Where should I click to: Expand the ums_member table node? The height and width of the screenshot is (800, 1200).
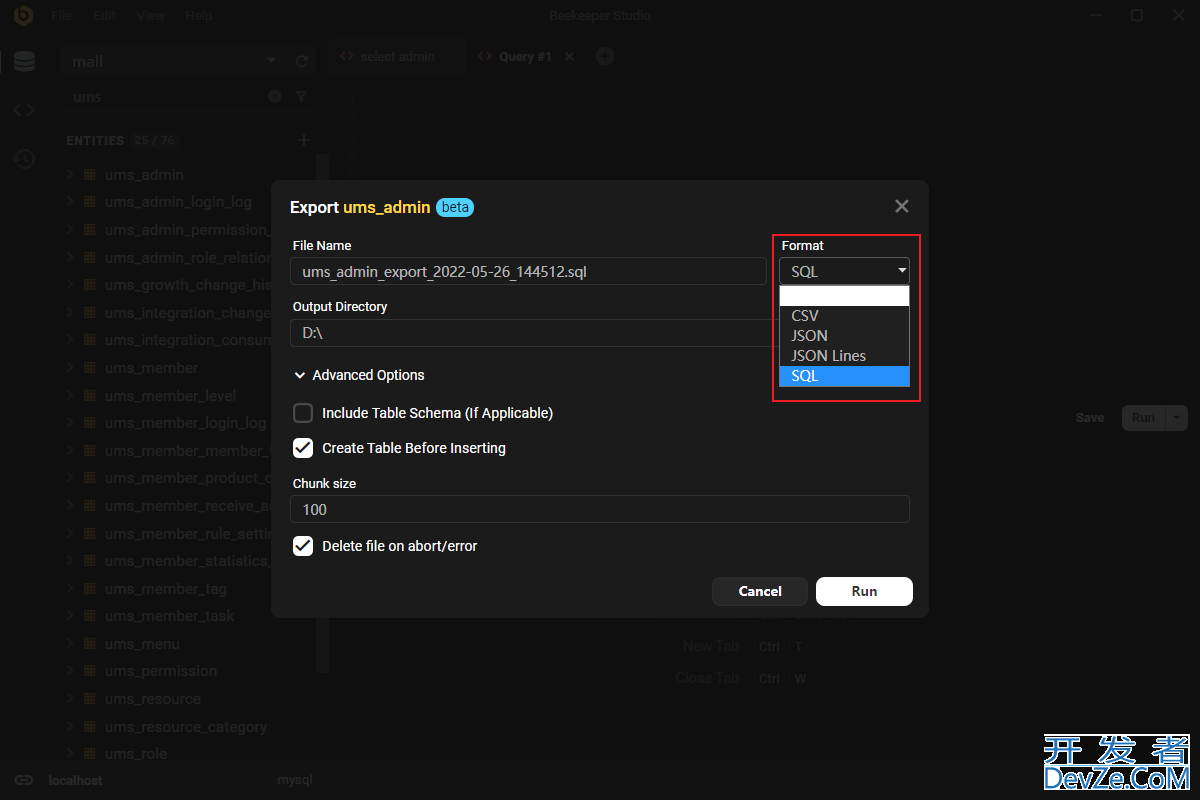(x=70, y=368)
